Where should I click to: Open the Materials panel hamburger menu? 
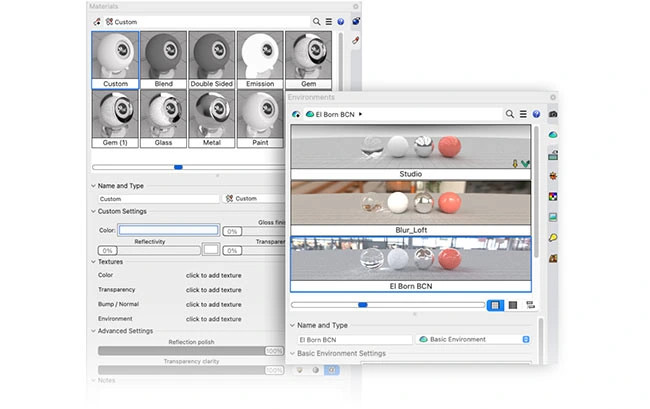pyautogui.click(x=328, y=22)
